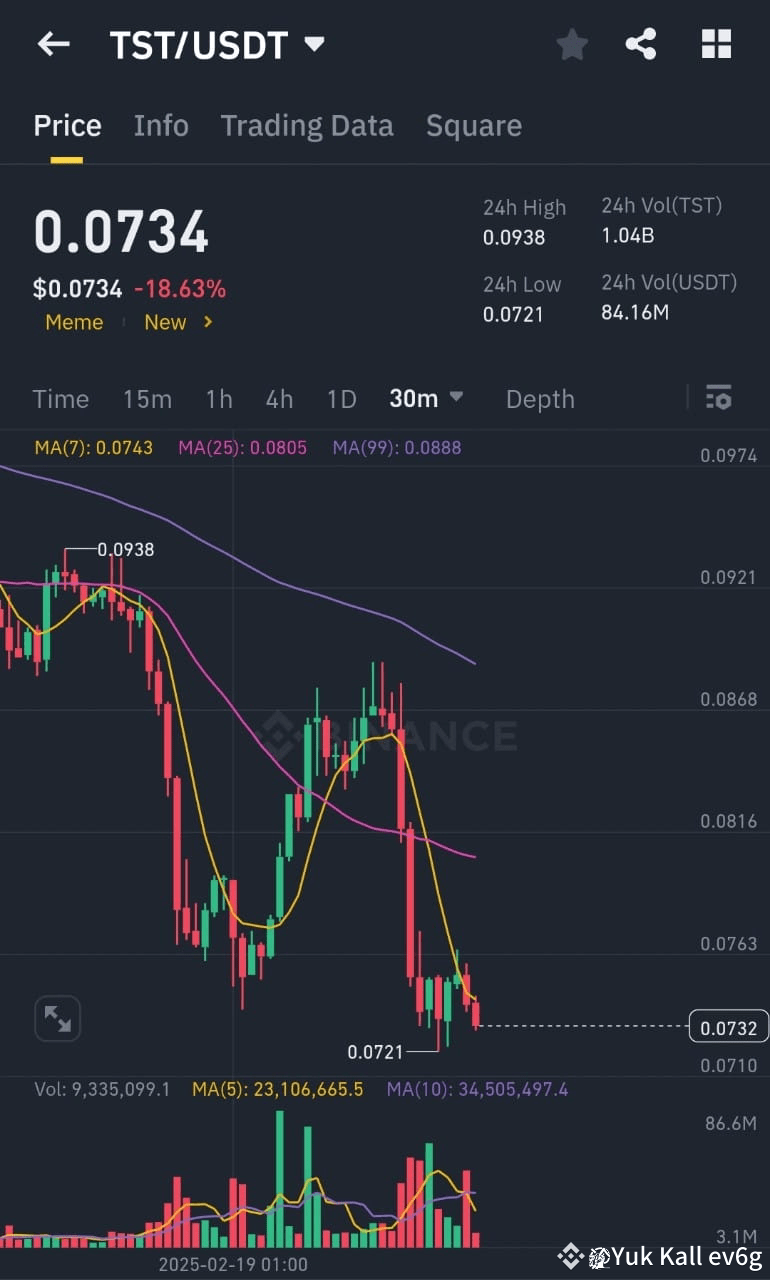This screenshot has width=770, height=1280.
Task: Open the share options
Action: [x=641, y=44]
